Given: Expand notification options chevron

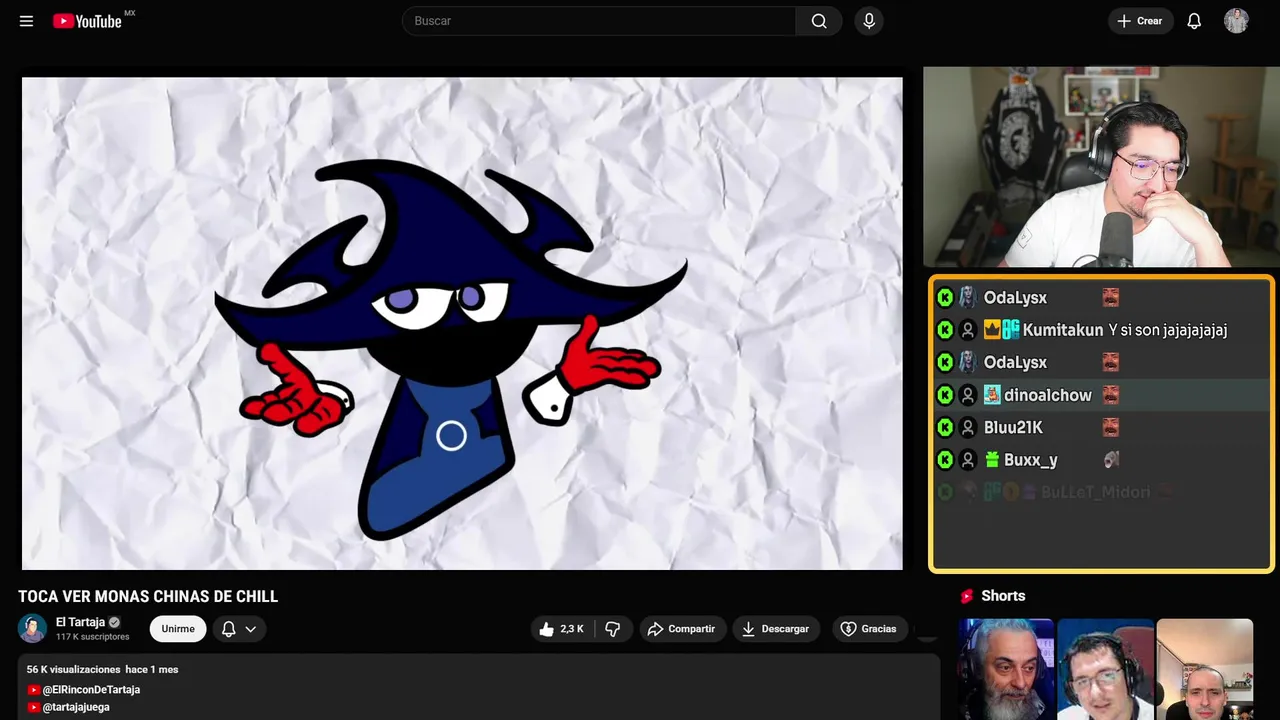Looking at the screenshot, I should [251, 629].
